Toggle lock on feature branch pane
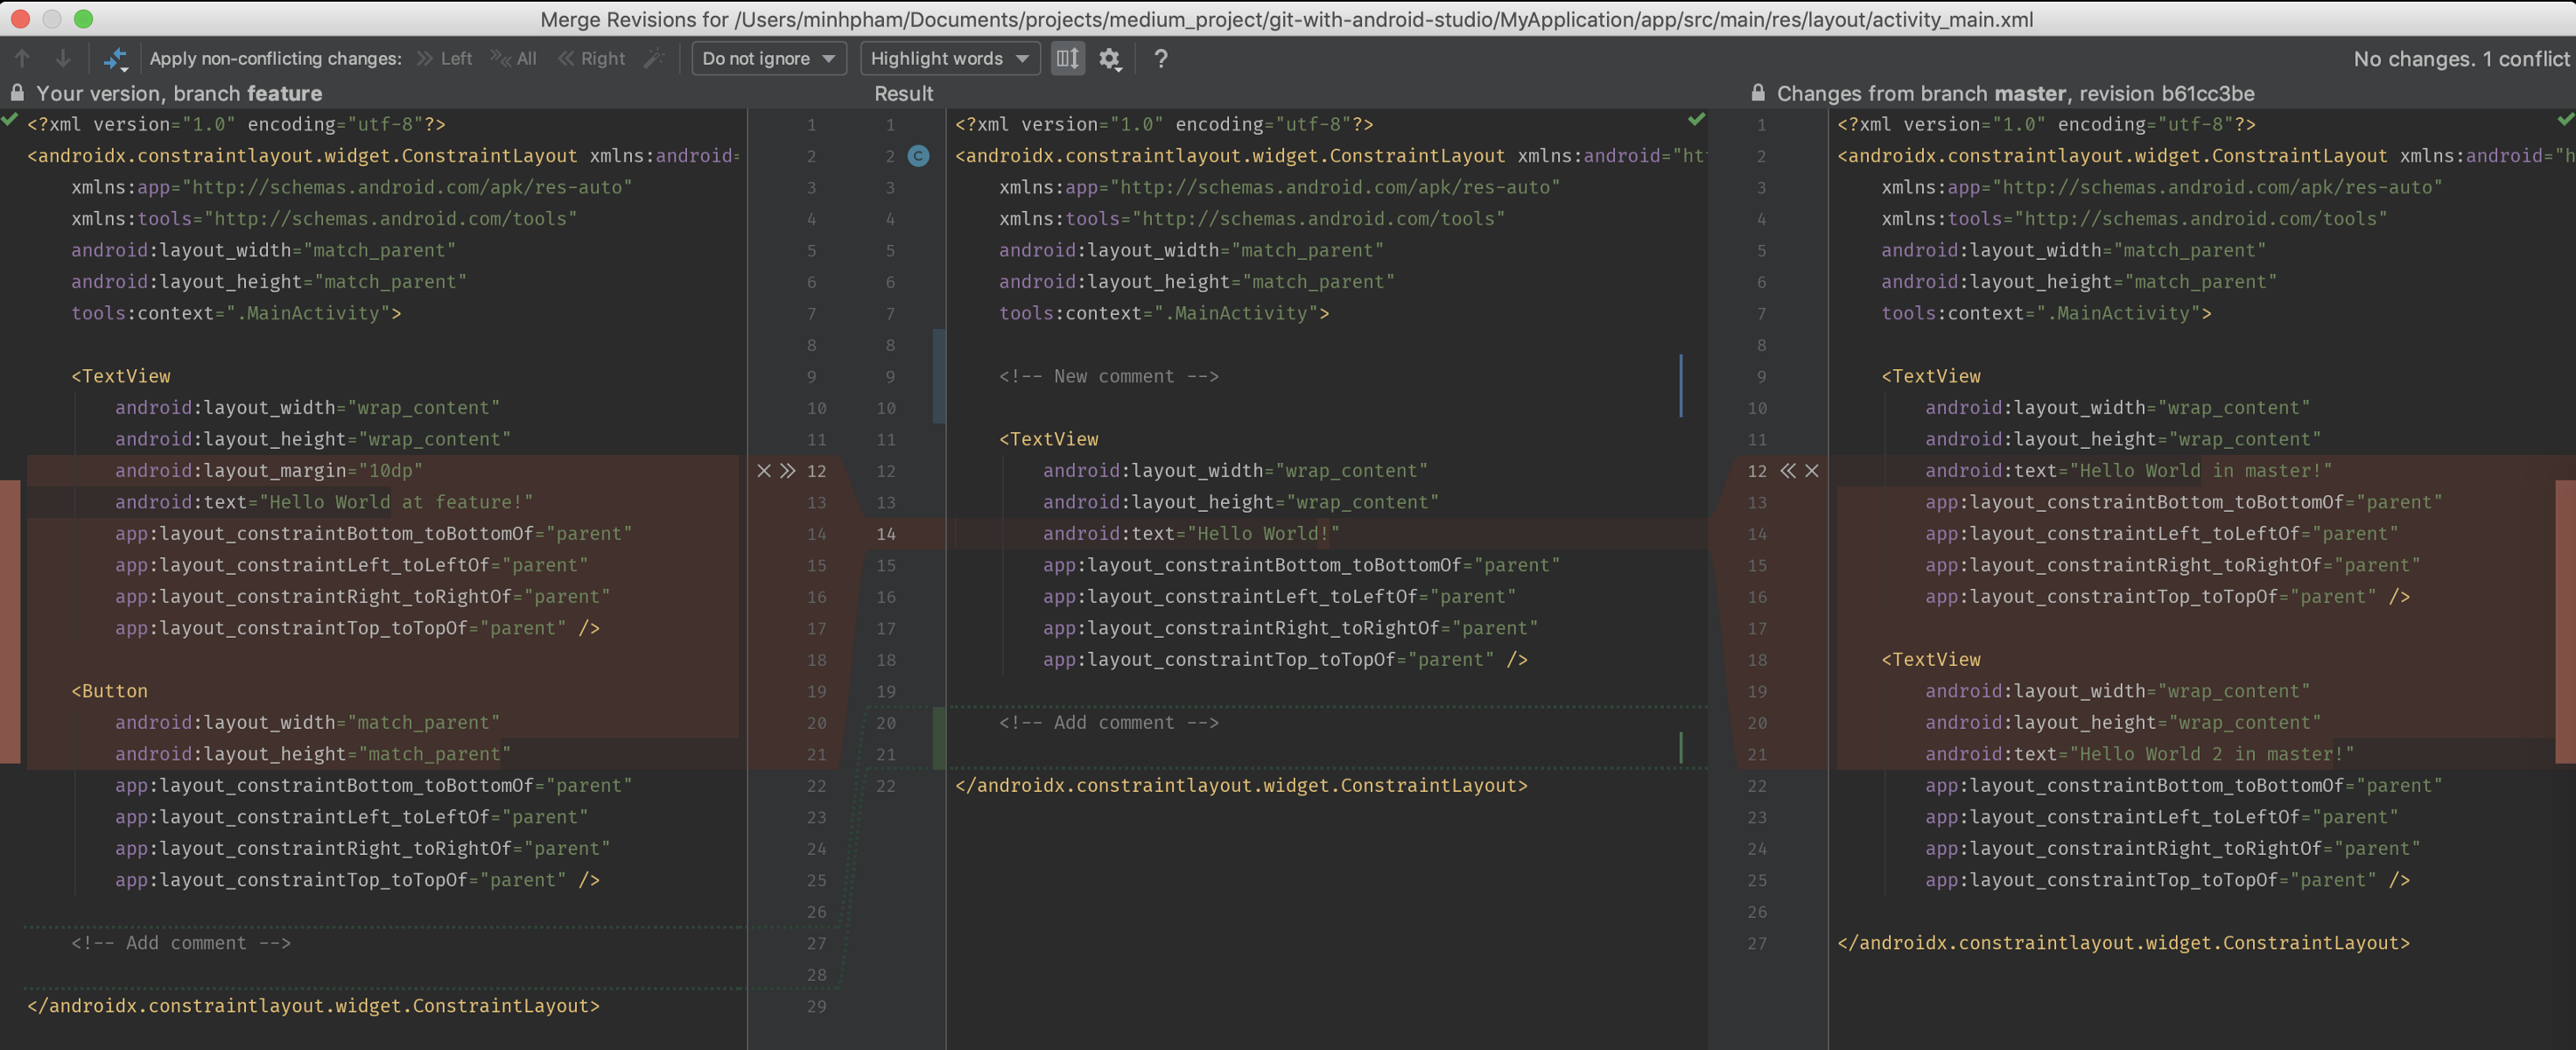This screenshot has height=1050, width=2576. pos(17,93)
